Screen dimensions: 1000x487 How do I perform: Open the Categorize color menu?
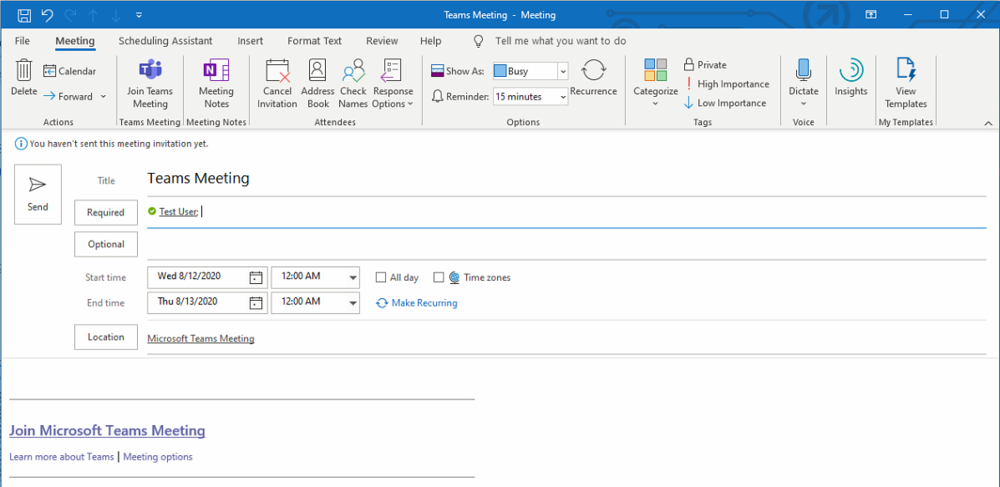656,84
